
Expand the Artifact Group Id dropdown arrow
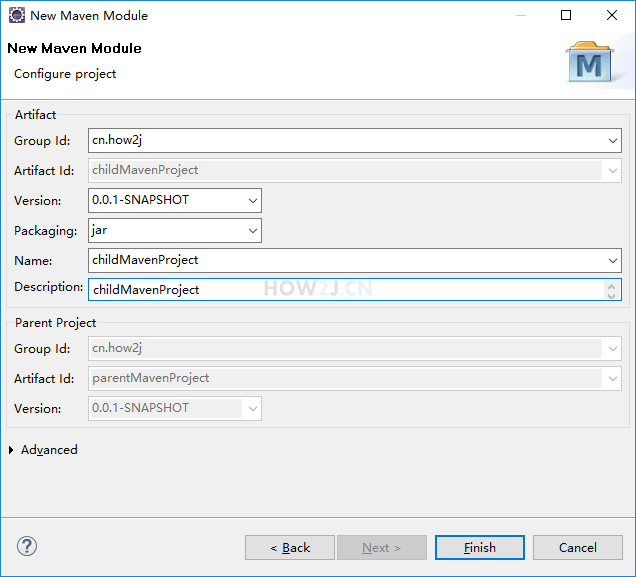tap(612, 141)
